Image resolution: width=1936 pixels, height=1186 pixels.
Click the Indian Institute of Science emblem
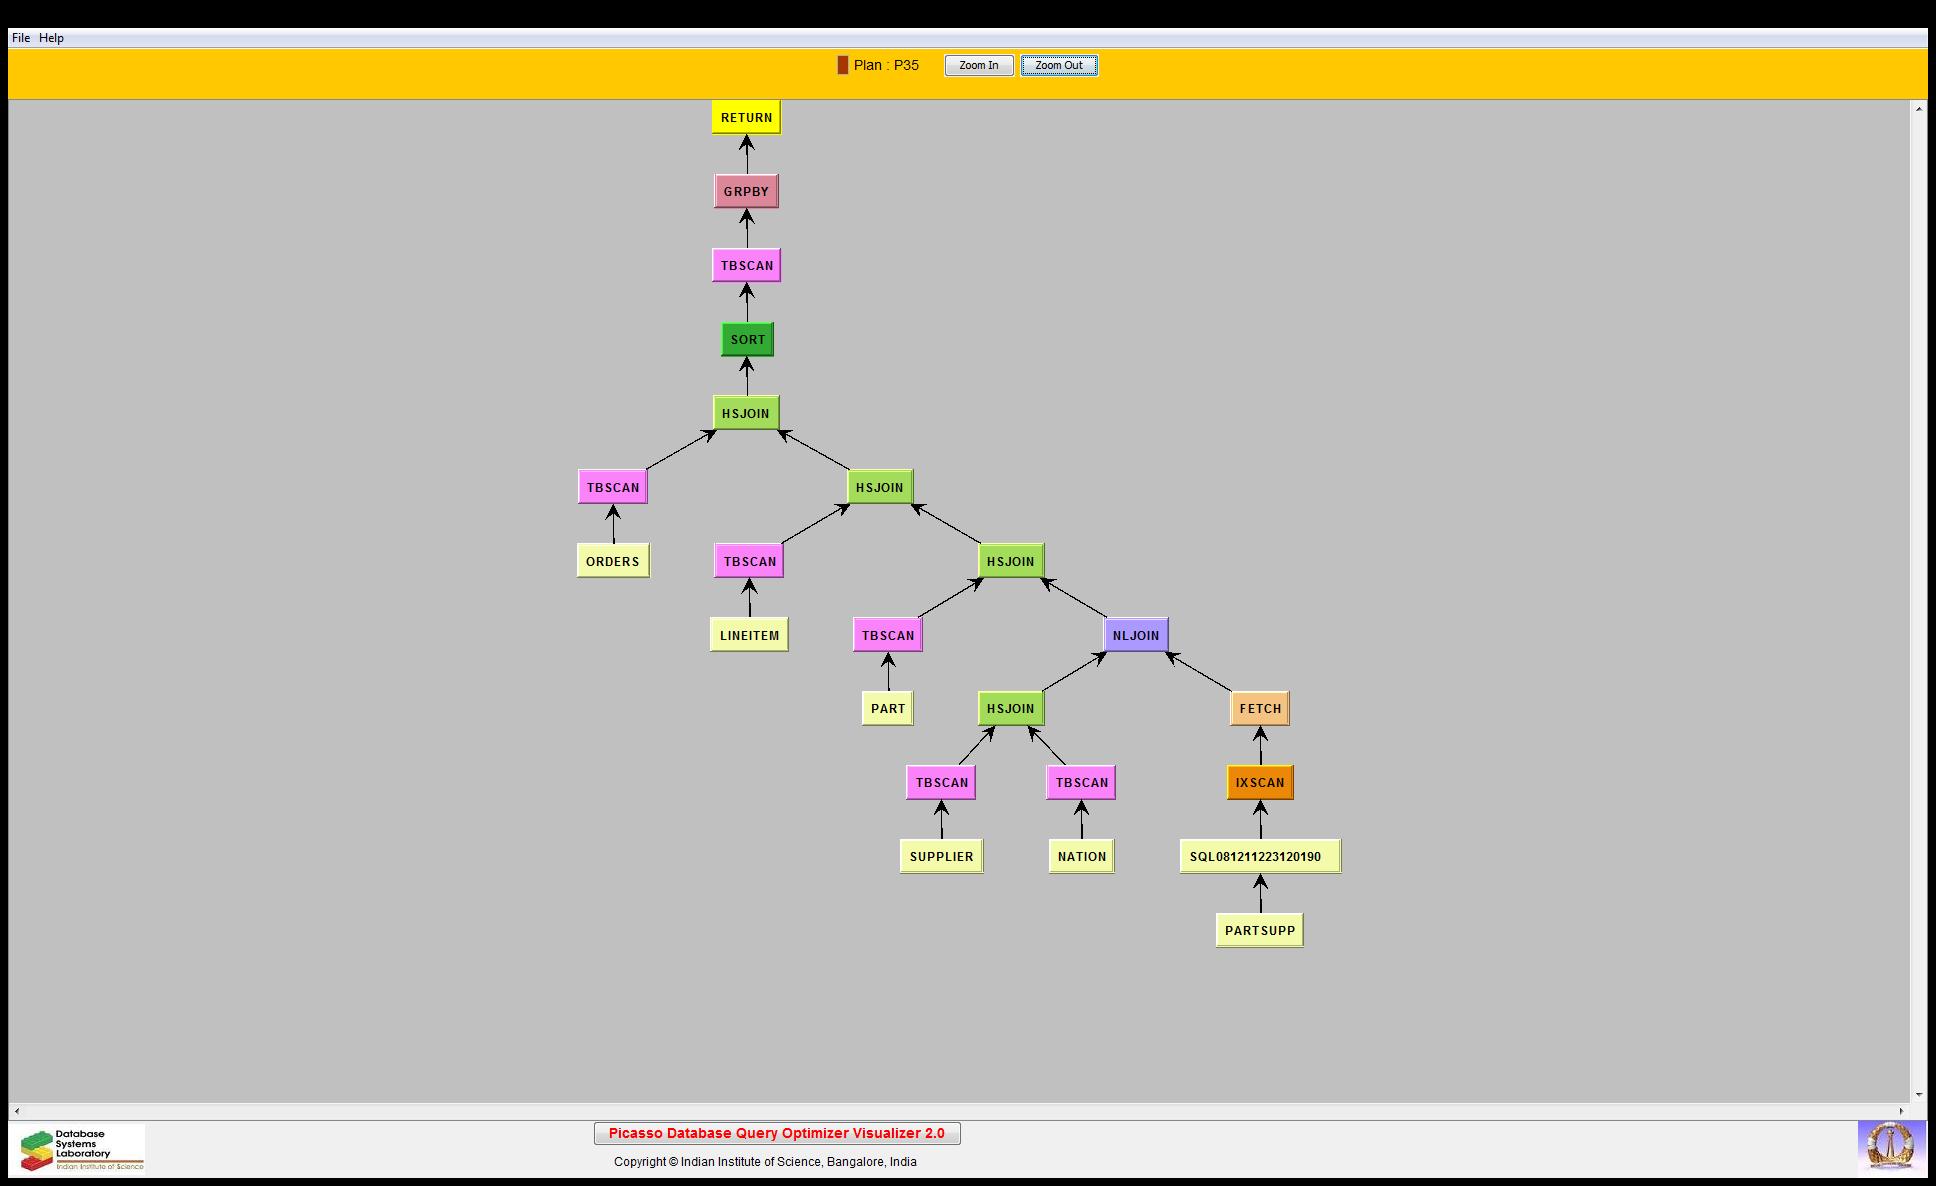pos(1890,1146)
